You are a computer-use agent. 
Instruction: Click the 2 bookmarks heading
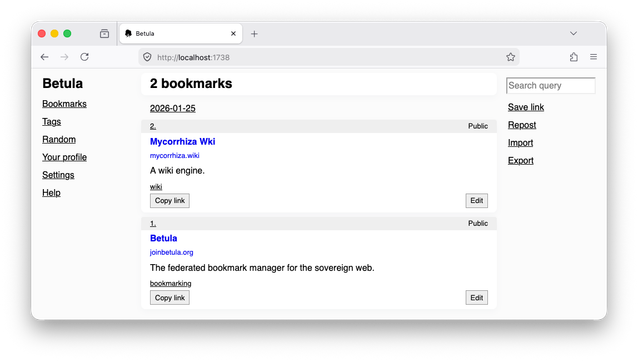(191, 83)
